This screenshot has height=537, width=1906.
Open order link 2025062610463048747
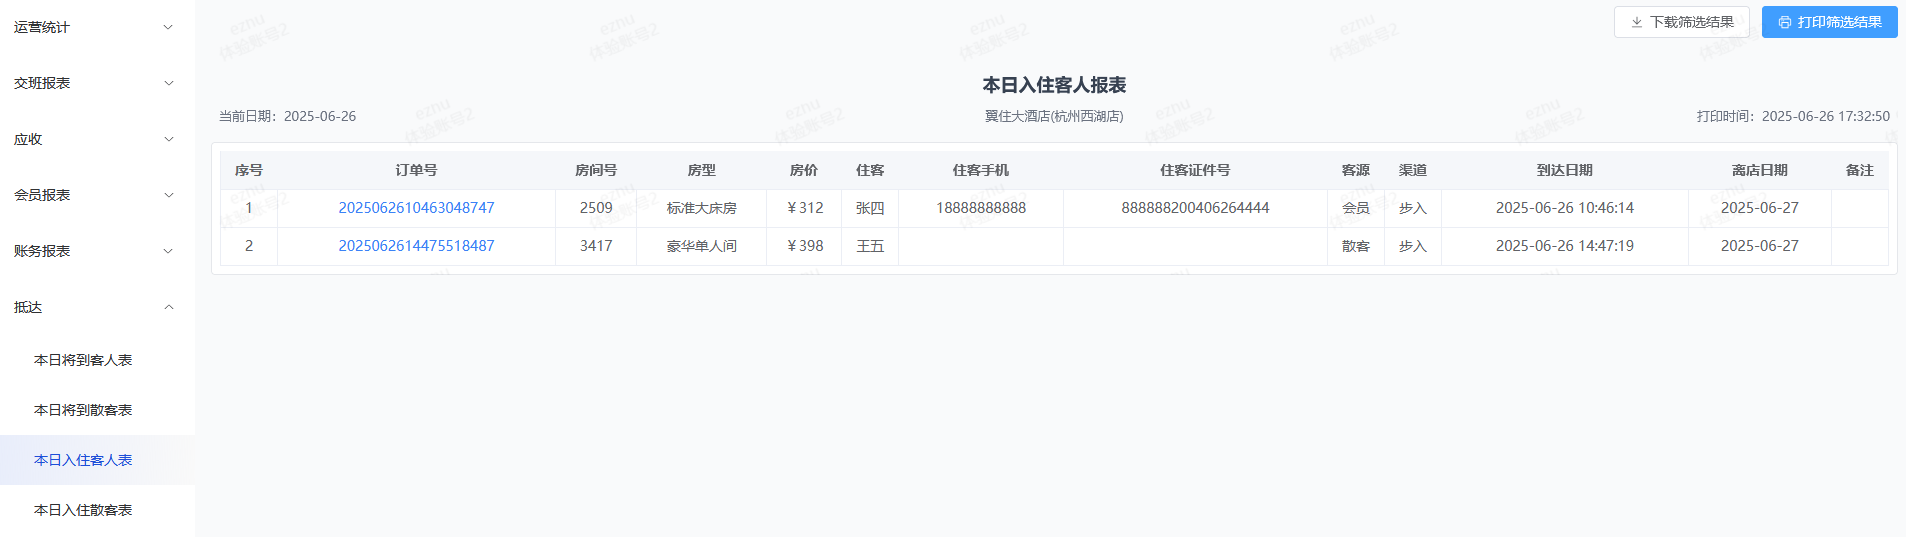pos(416,208)
